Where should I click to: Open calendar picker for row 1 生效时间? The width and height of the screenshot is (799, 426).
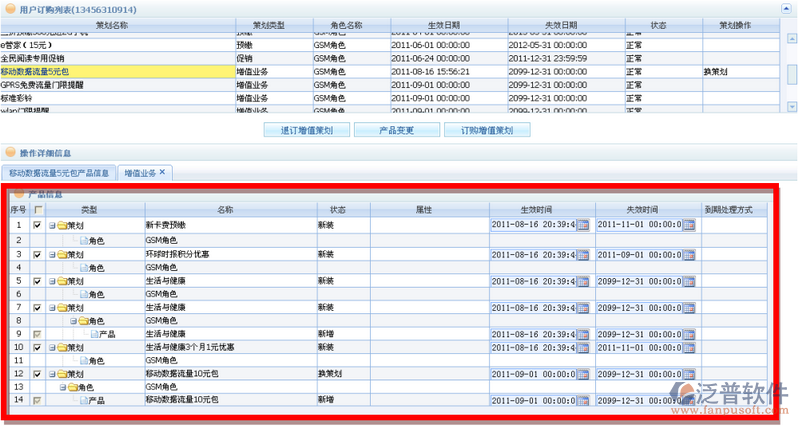pos(583,225)
